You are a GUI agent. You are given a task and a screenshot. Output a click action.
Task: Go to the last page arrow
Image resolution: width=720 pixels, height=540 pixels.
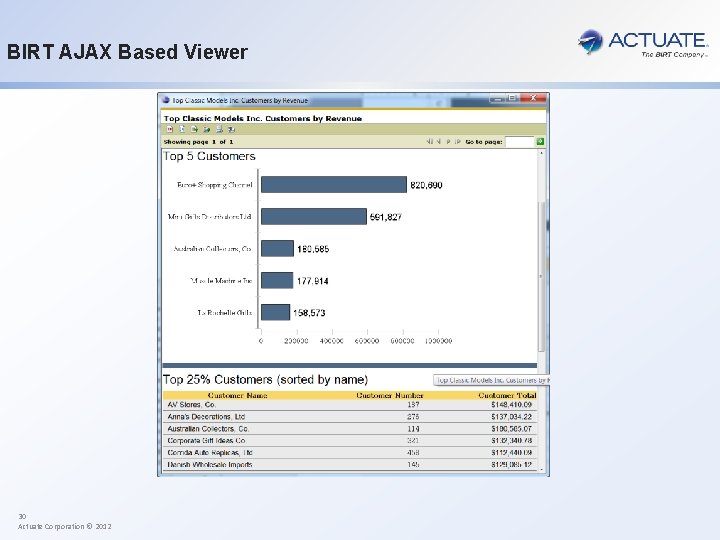(458, 142)
